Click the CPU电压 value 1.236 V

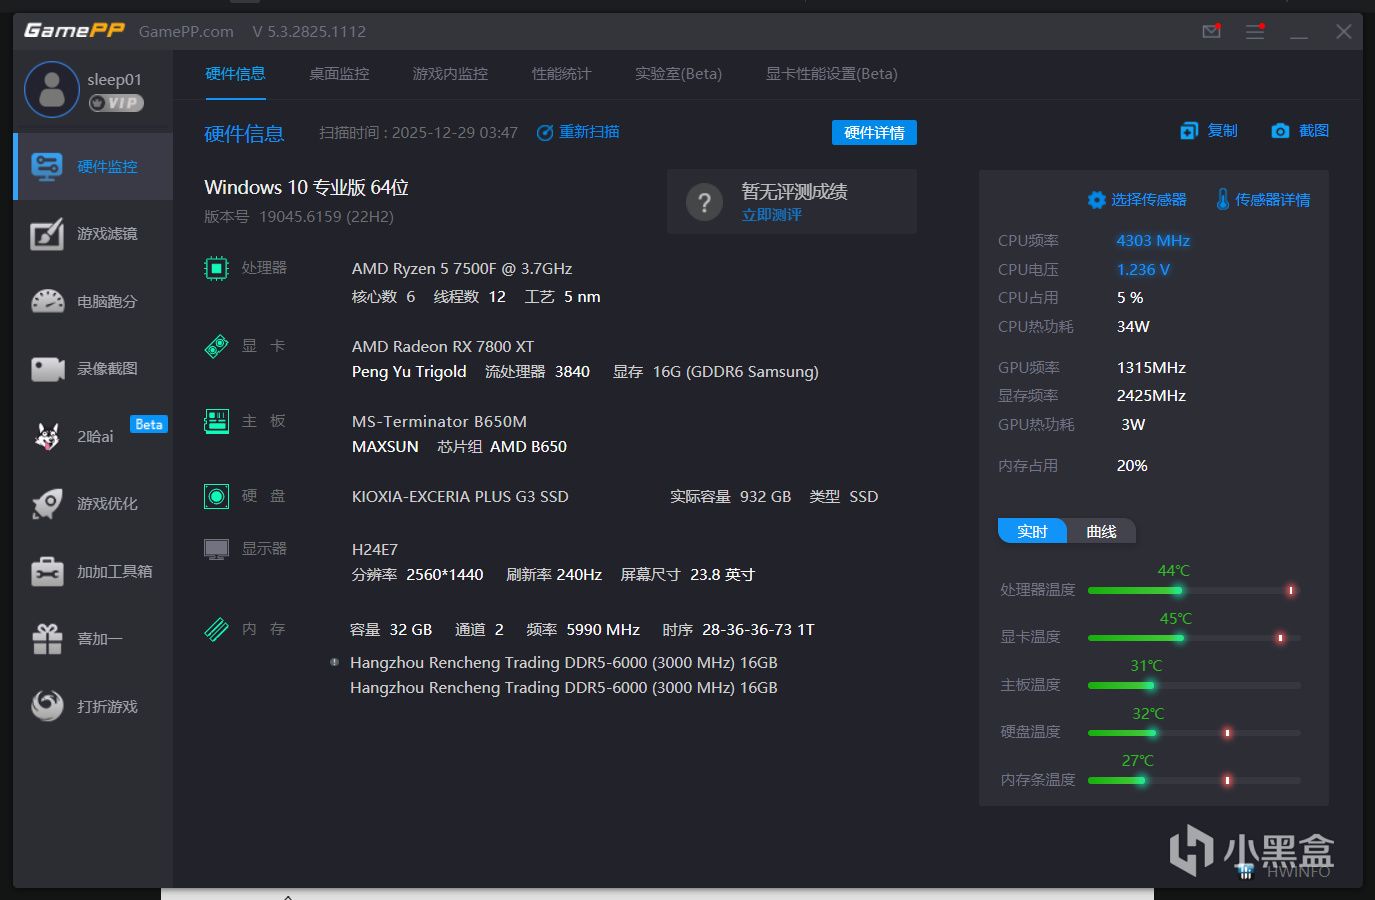[1143, 270]
